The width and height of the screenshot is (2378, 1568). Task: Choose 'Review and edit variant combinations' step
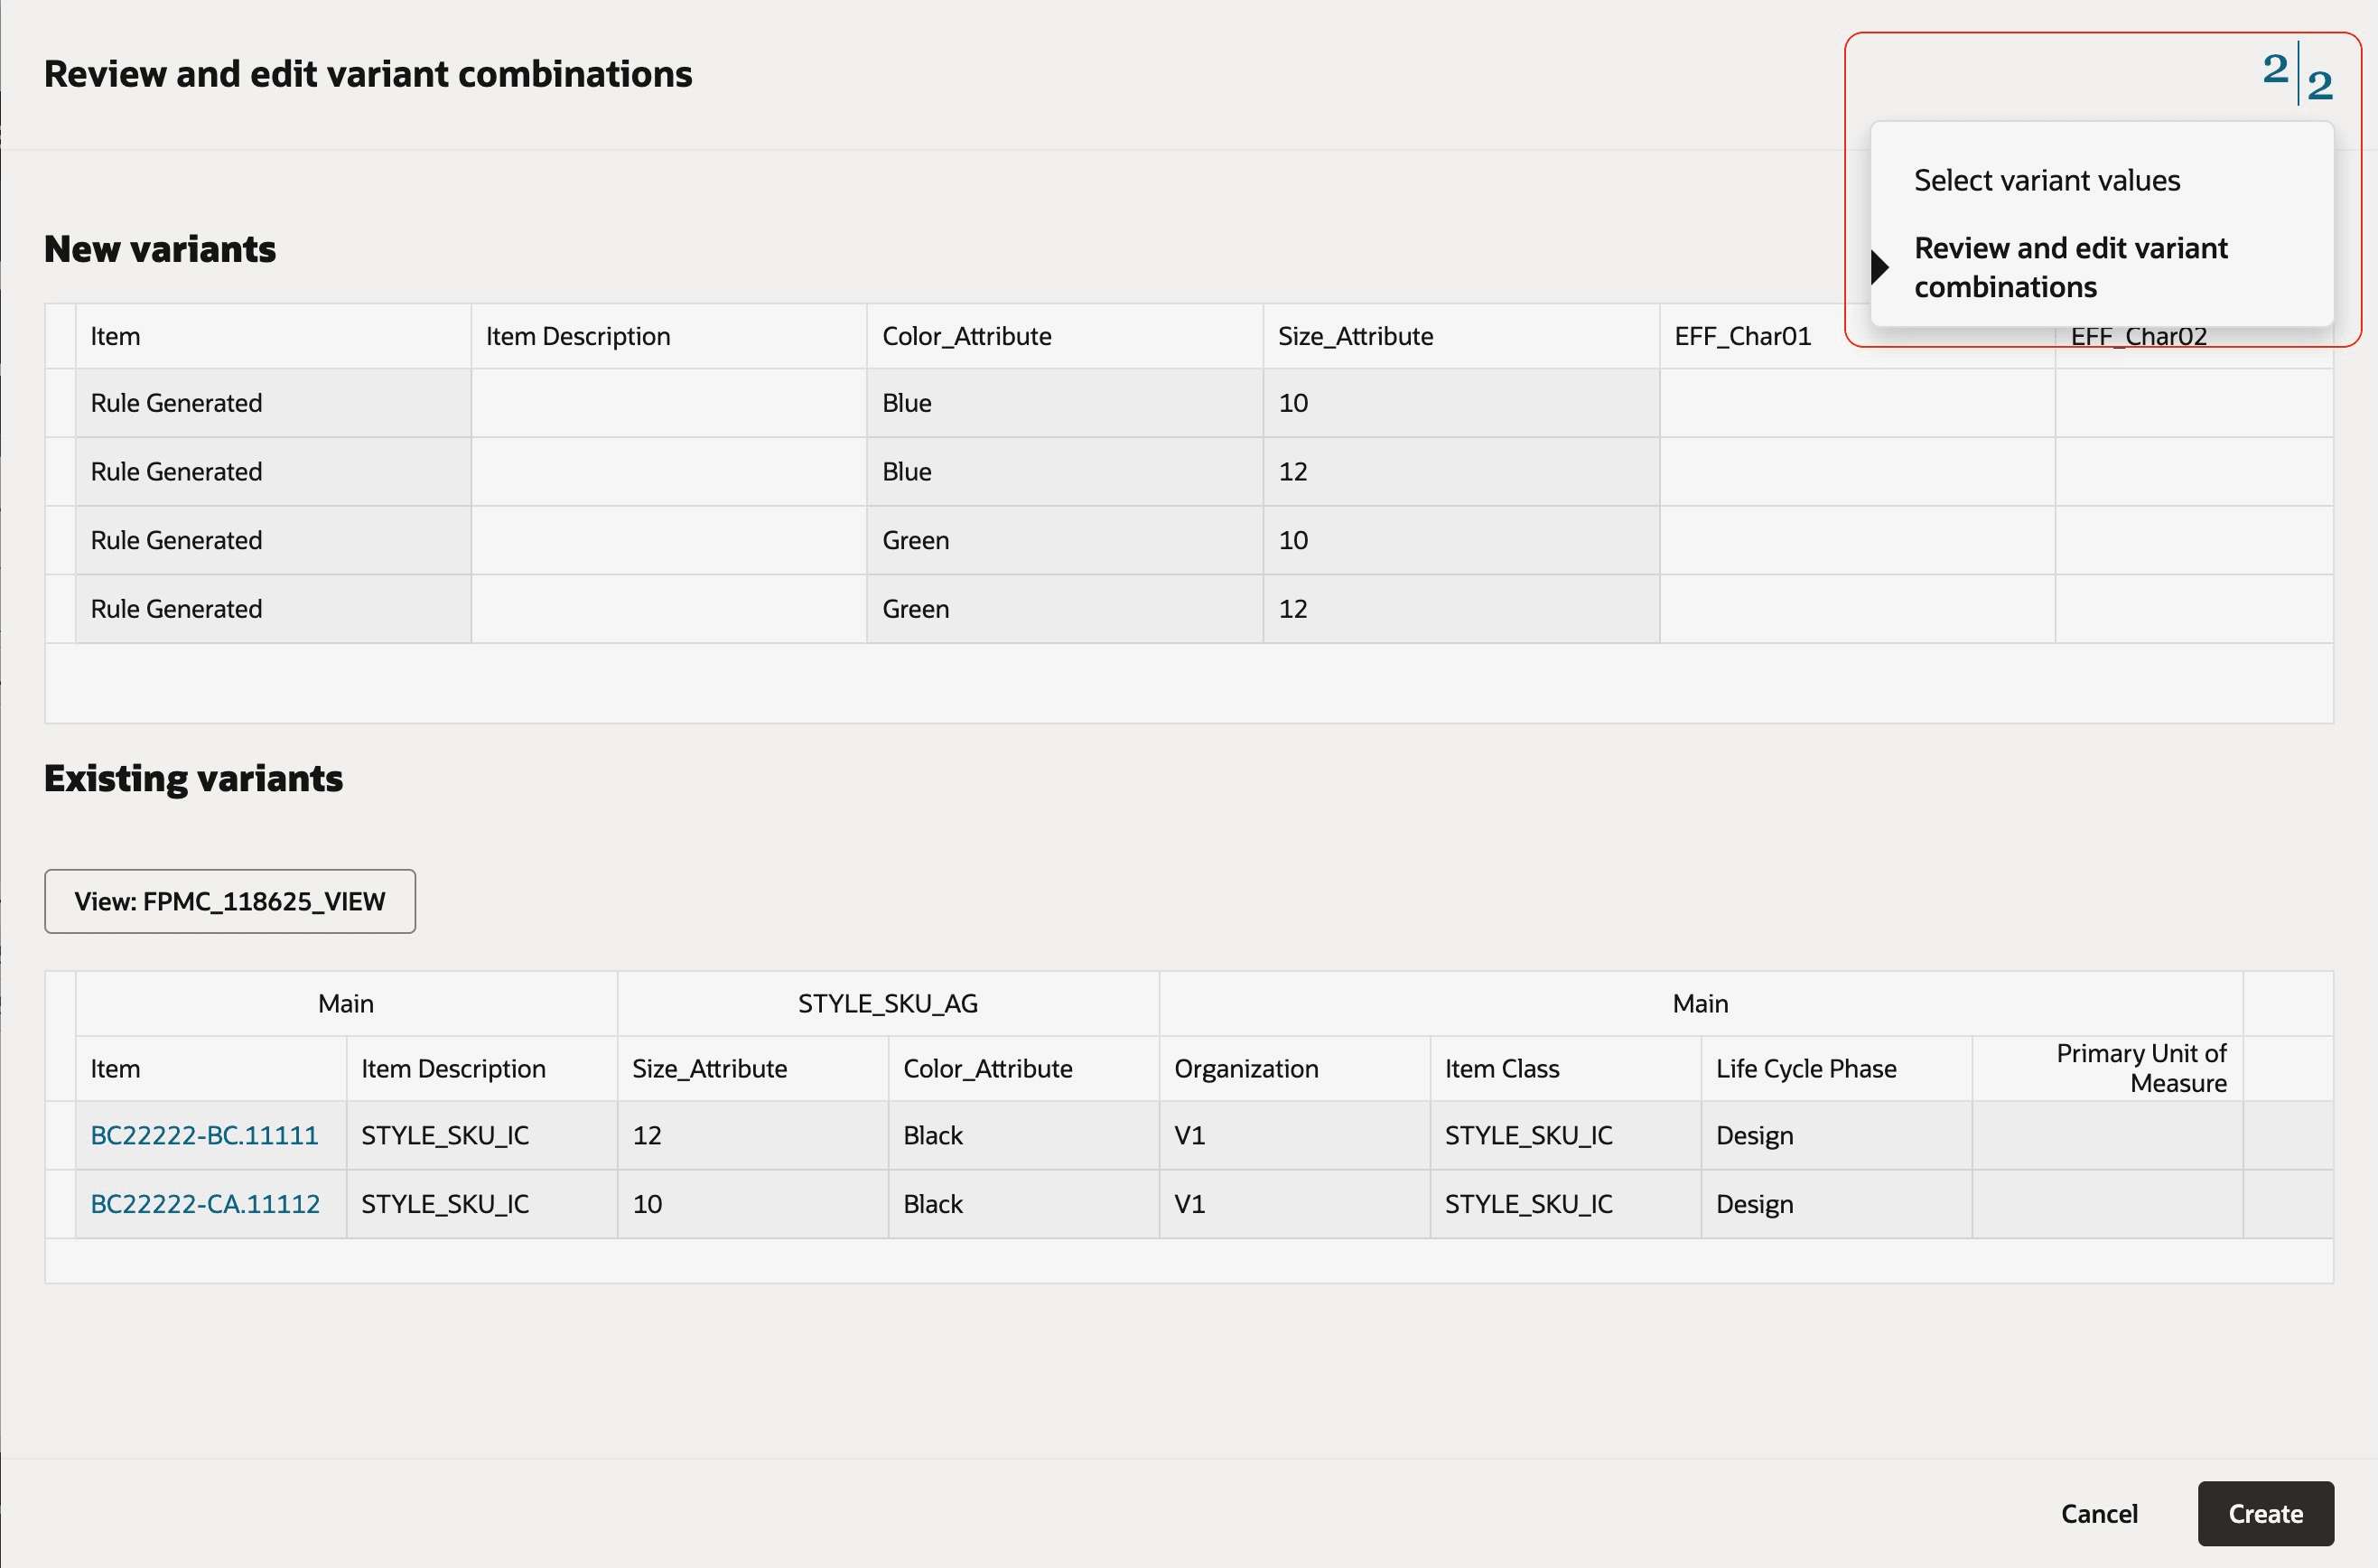pos(2070,267)
